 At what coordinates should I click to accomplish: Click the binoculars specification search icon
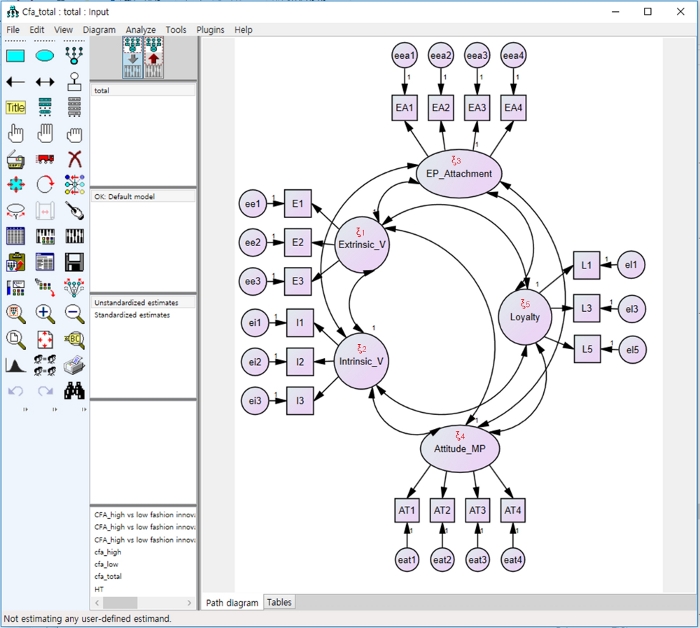click(x=74, y=391)
